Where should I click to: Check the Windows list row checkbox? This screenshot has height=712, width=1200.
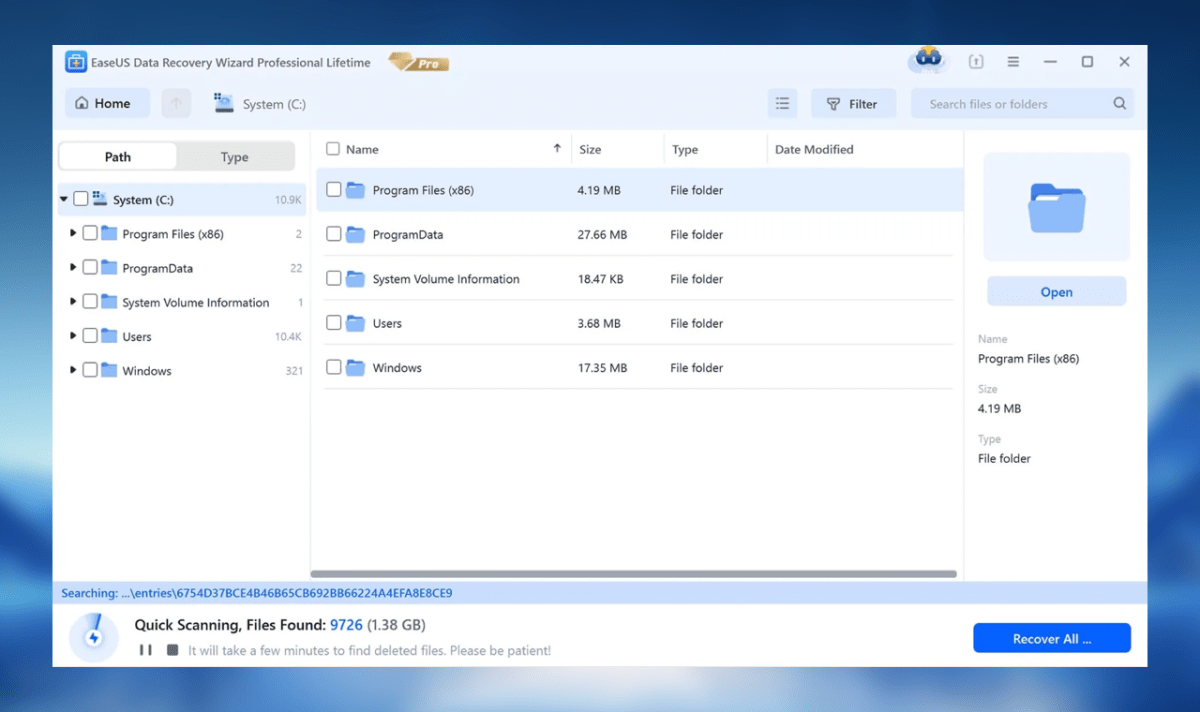[333, 368]
